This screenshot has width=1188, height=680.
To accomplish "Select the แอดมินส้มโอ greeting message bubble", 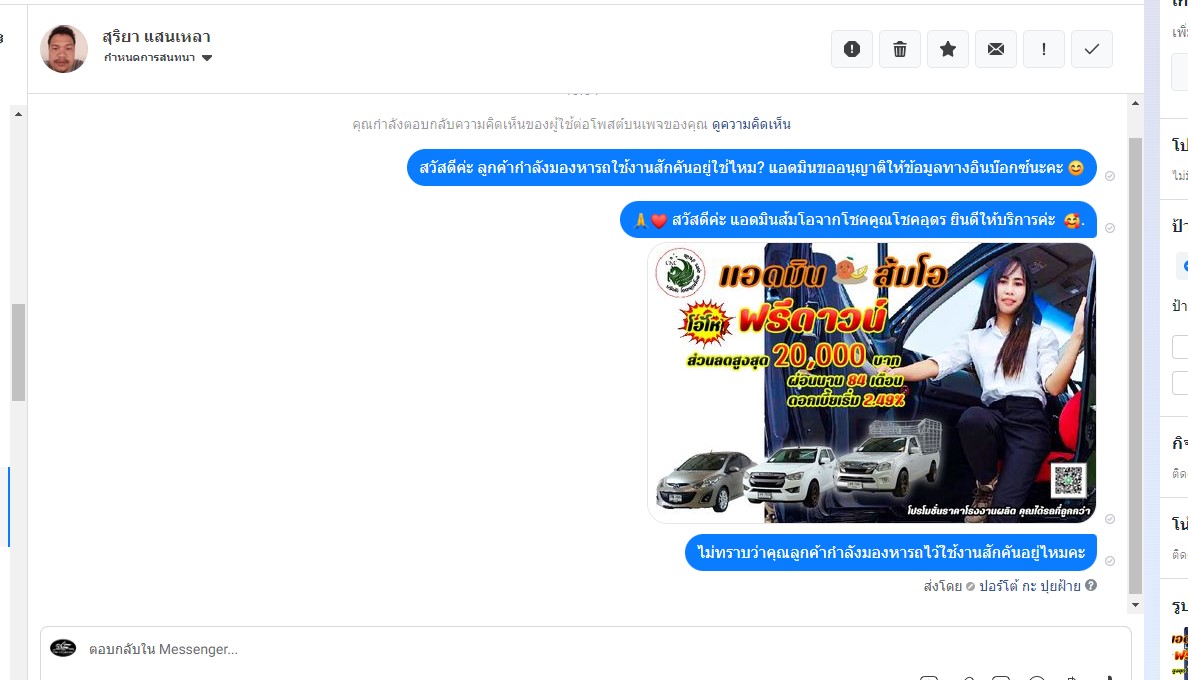I will click(858, 220).
